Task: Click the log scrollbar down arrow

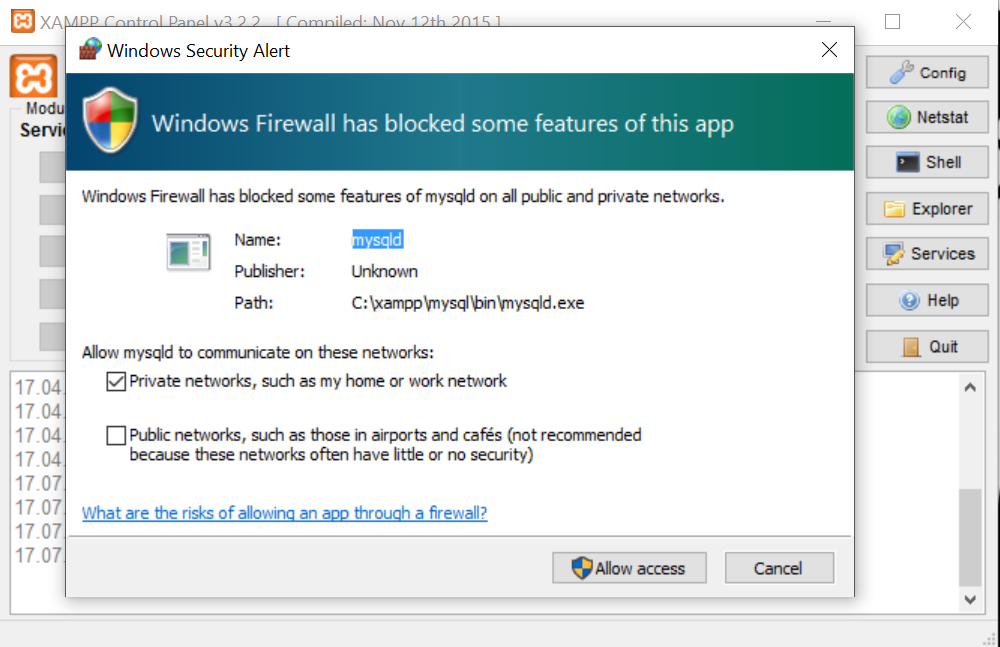Action: pos(970,599)
